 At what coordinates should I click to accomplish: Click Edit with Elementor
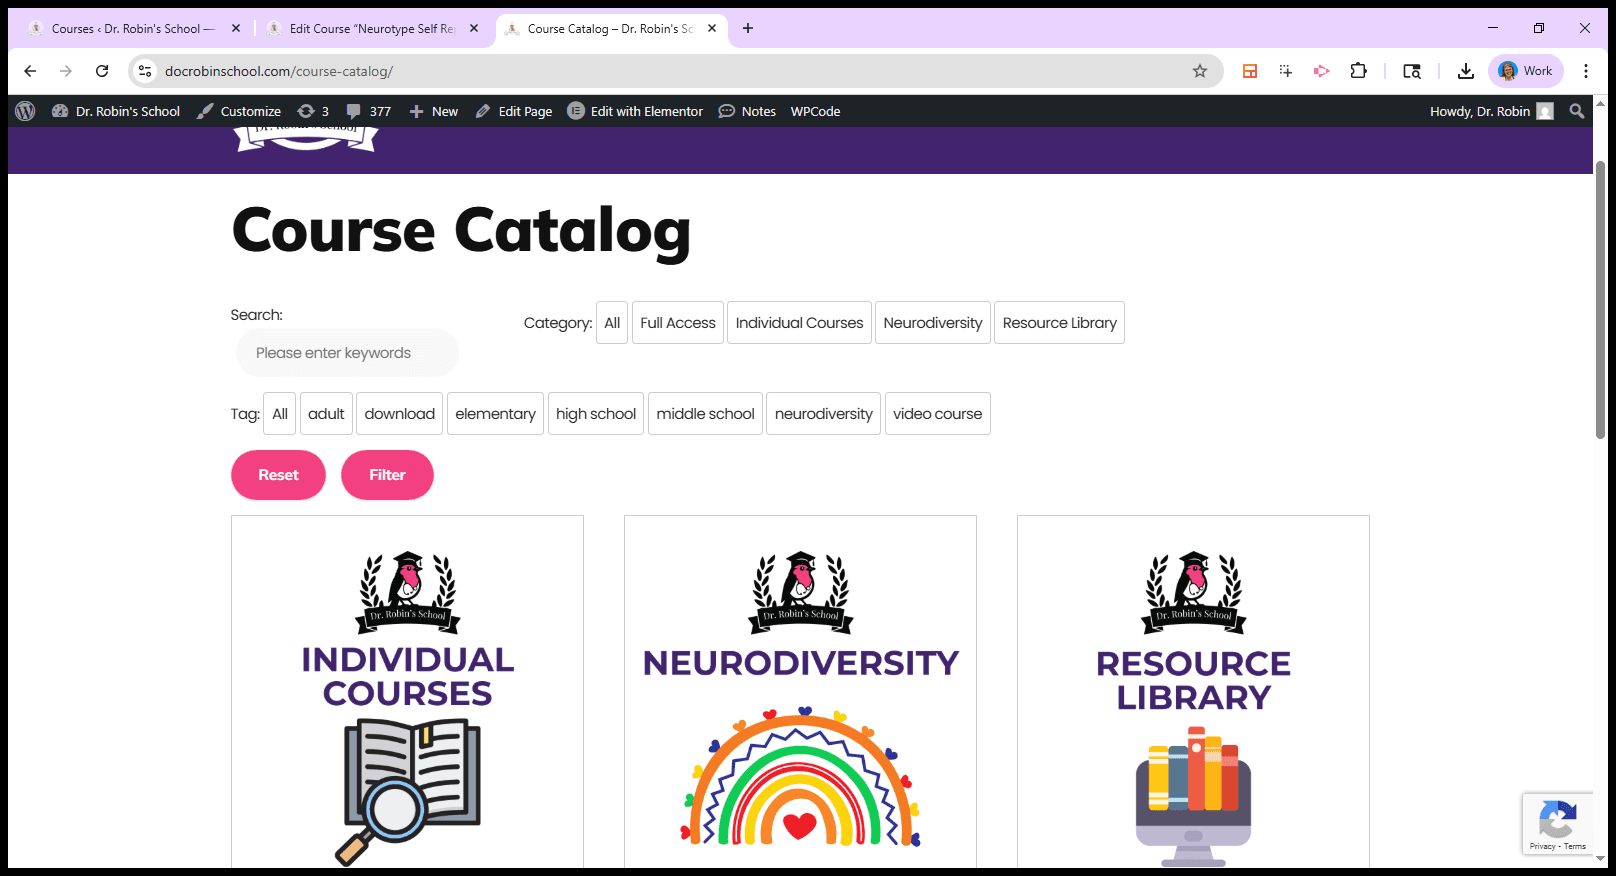pyautogui.click(x=635, y=111)
